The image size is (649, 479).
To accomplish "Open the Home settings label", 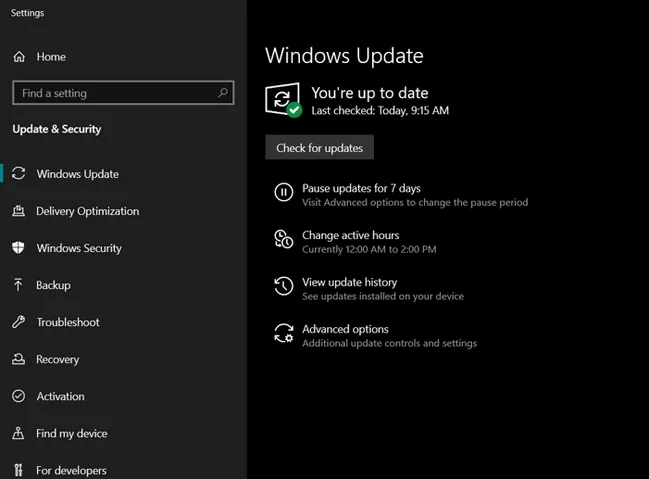I will (51, 57).
